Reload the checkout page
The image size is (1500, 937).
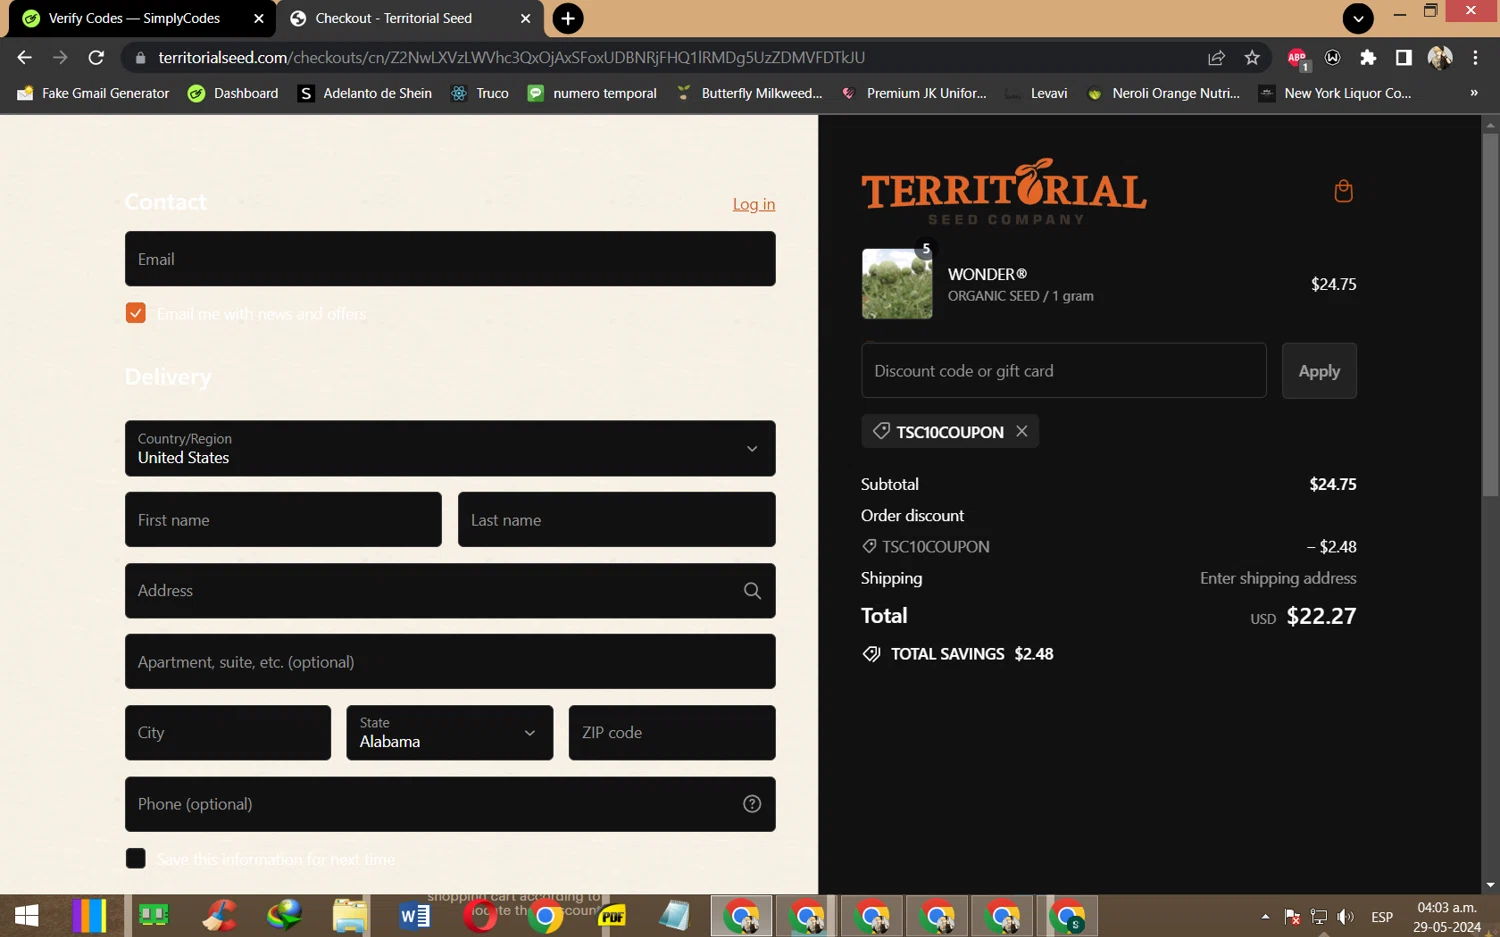(x=96, y=58)
